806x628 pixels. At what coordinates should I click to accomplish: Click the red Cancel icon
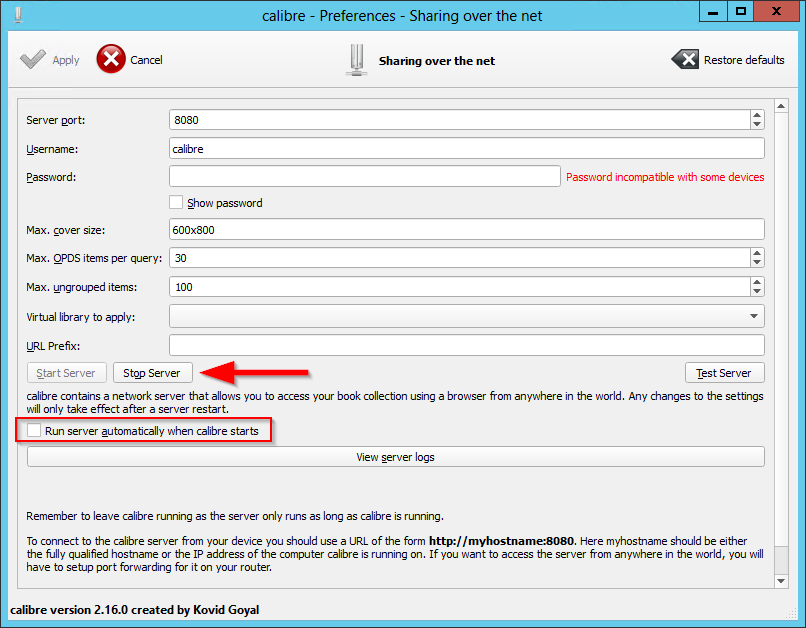111,59
